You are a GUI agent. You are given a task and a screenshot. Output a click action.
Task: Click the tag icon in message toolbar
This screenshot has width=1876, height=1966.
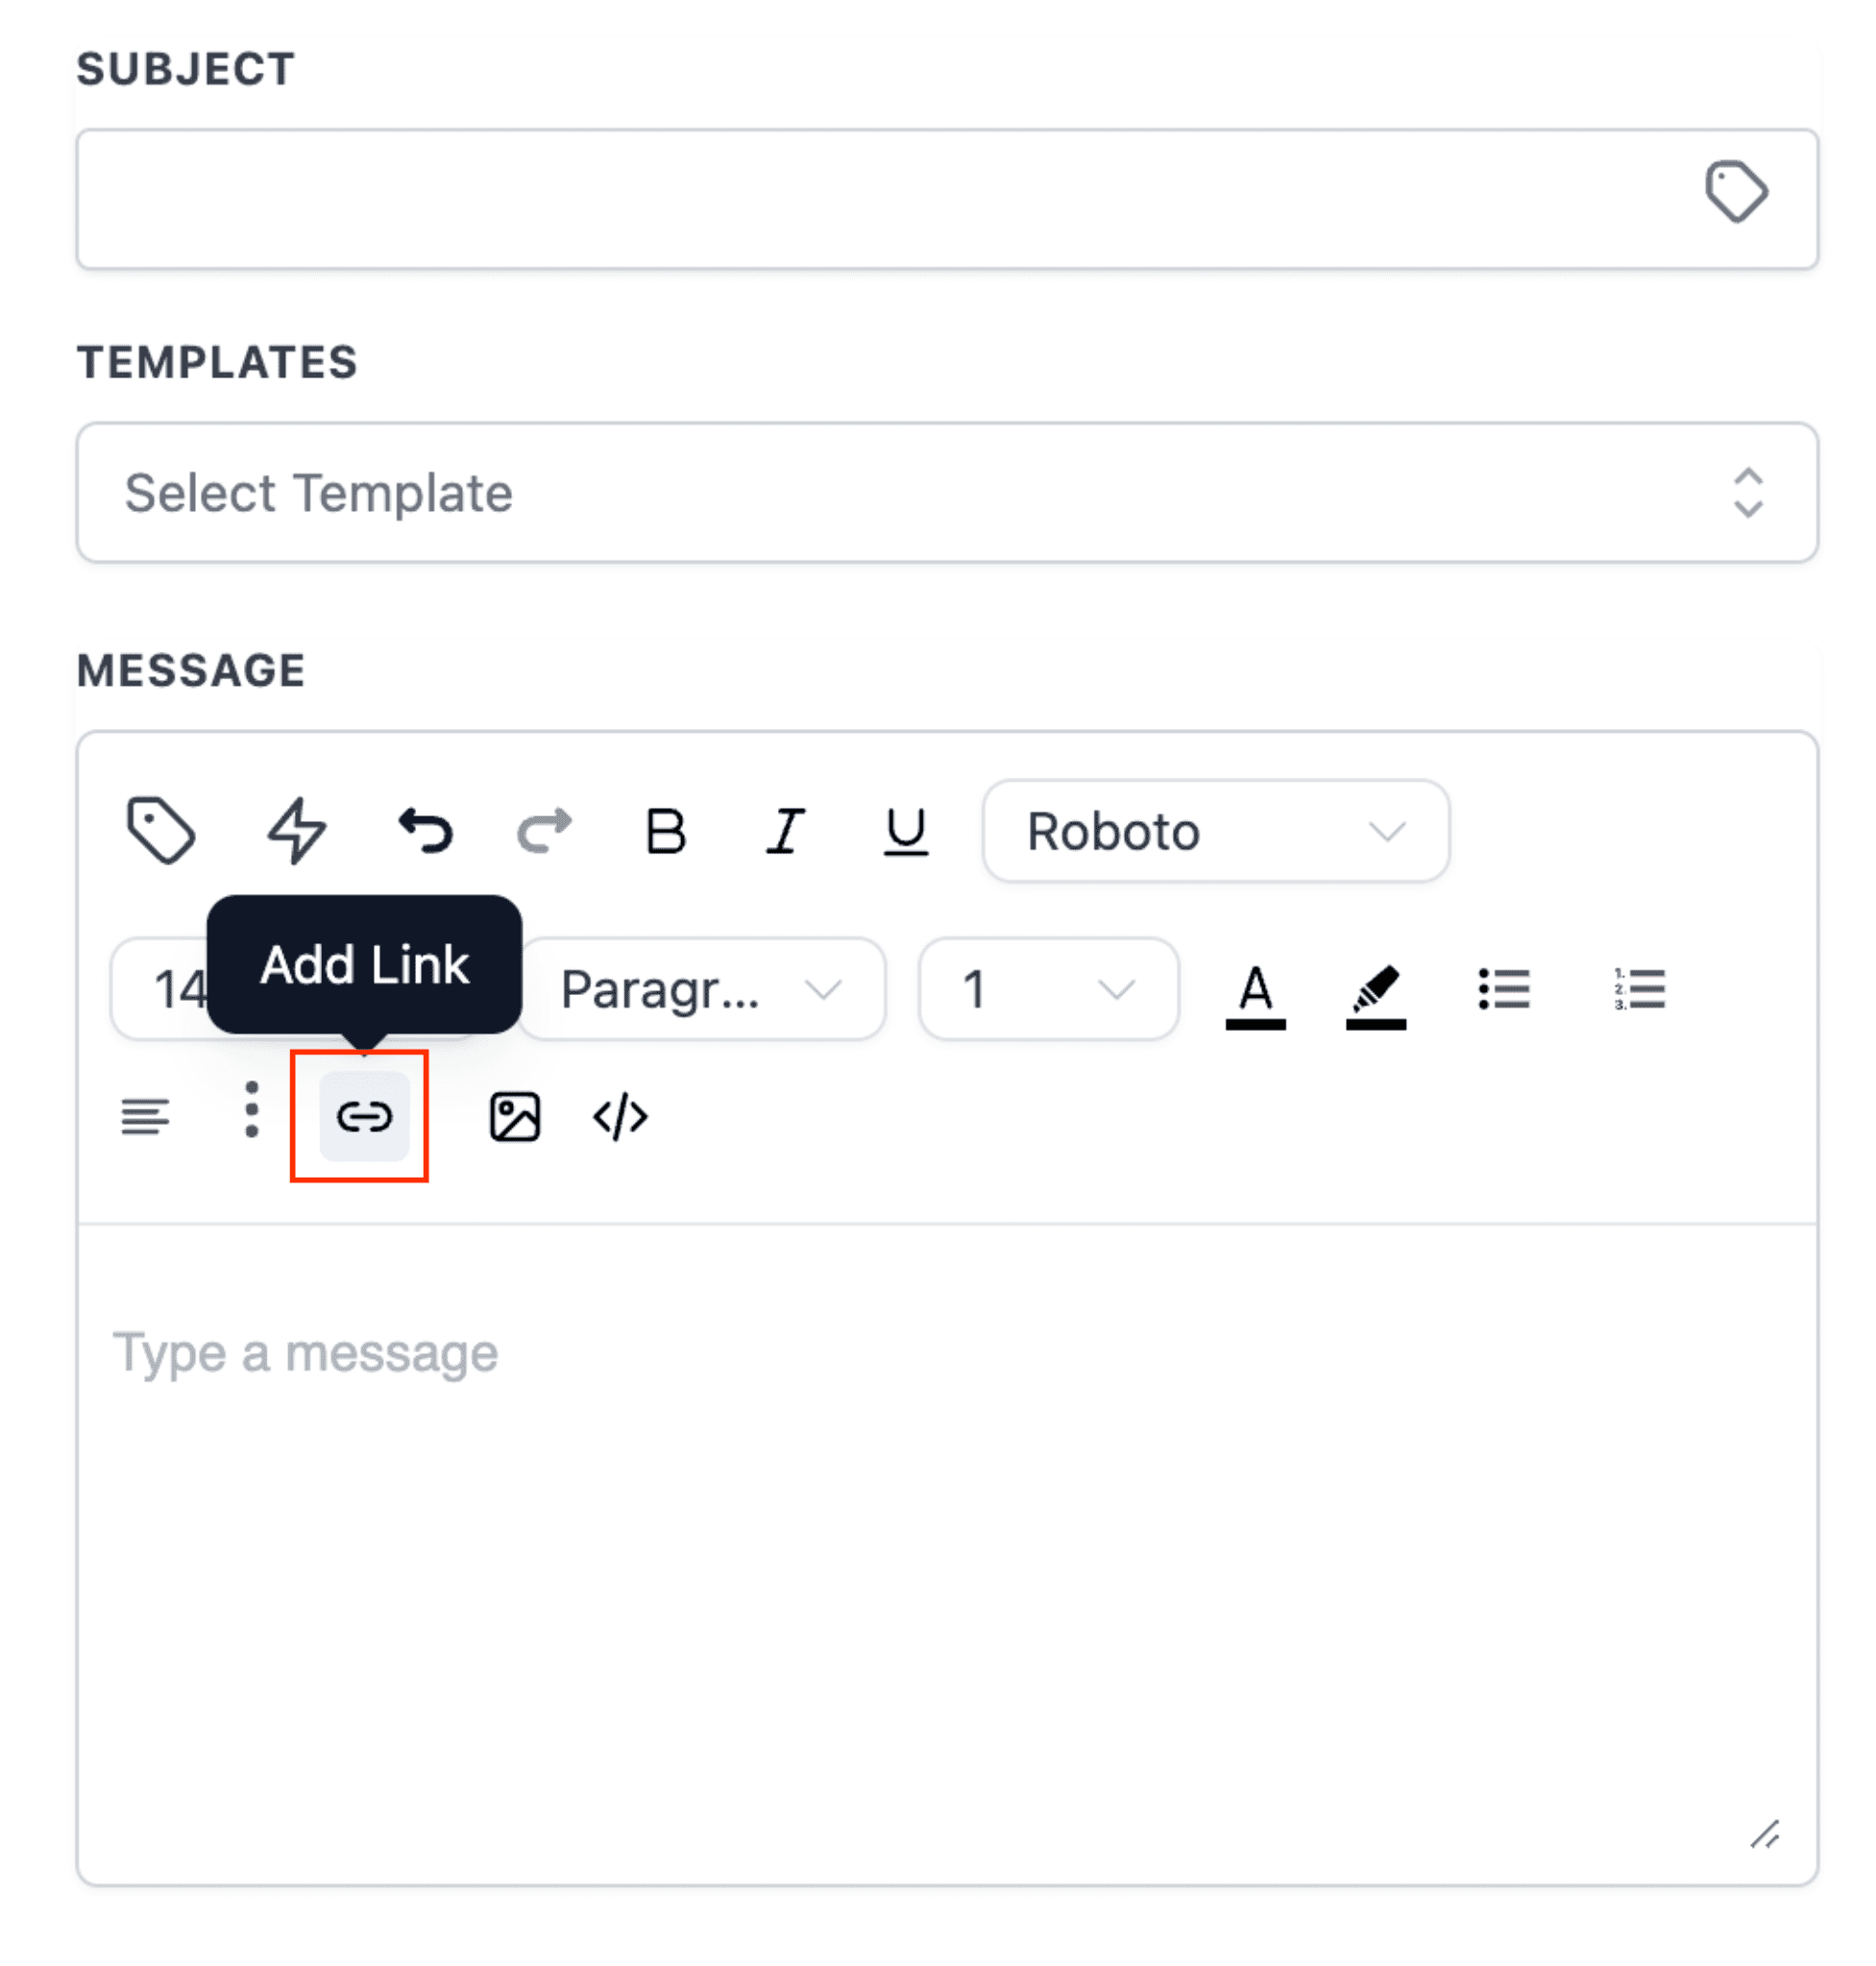point(161,830)
